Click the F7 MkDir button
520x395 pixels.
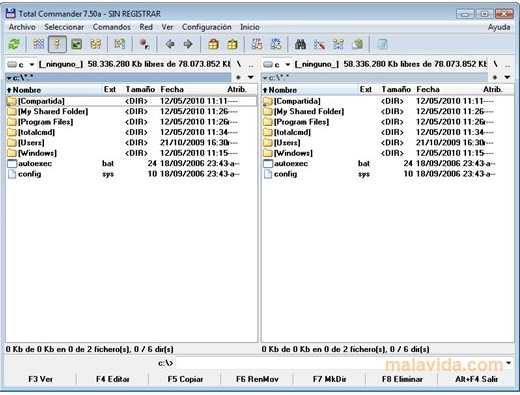click(330, 379)
